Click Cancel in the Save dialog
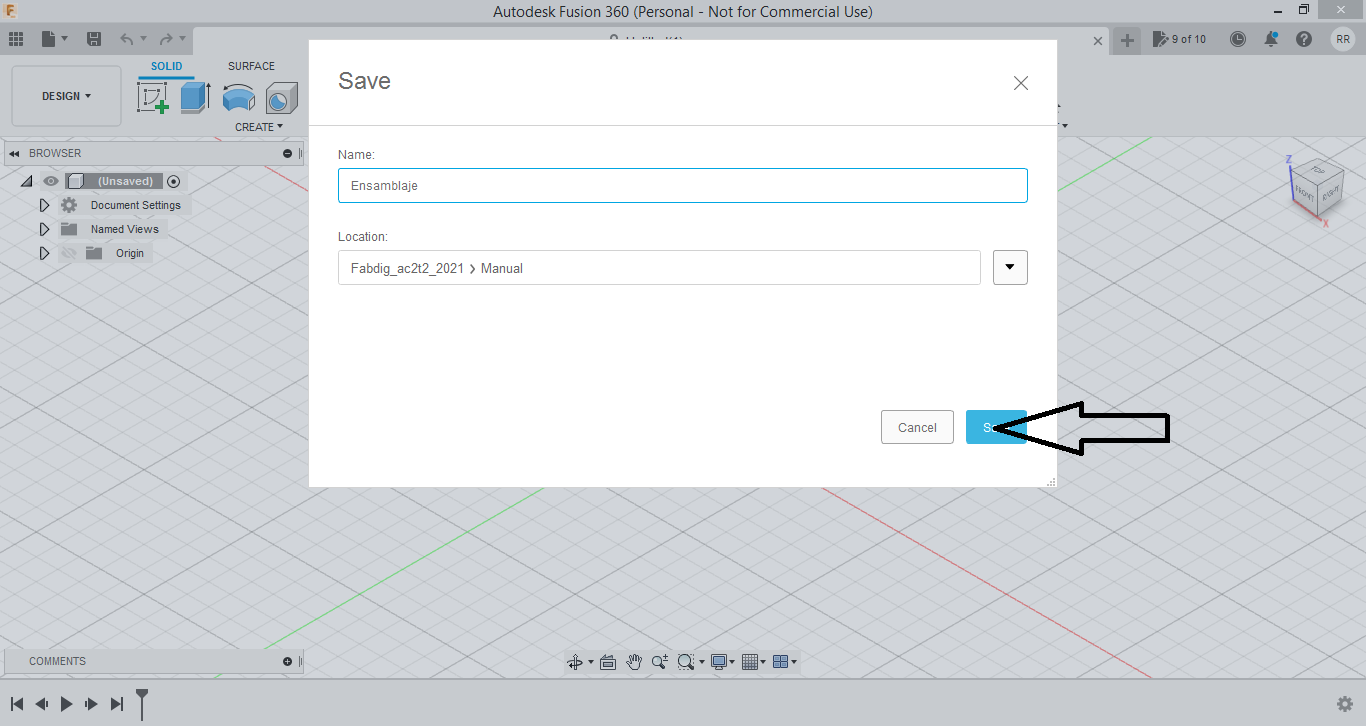 [917, 427]
